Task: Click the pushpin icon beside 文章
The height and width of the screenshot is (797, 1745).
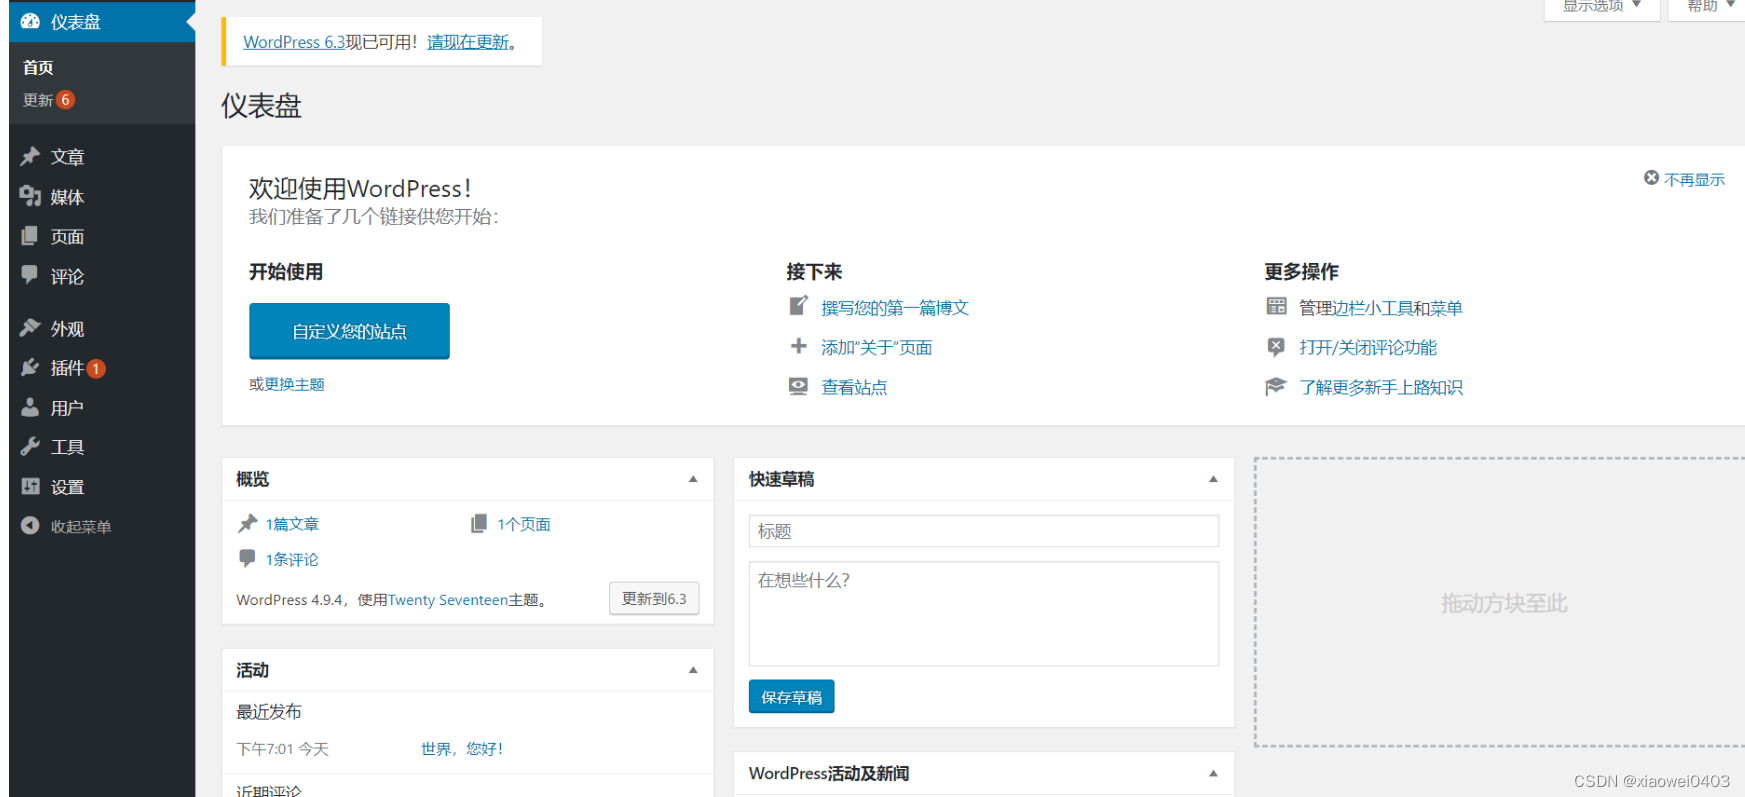Action: [30, 156]
